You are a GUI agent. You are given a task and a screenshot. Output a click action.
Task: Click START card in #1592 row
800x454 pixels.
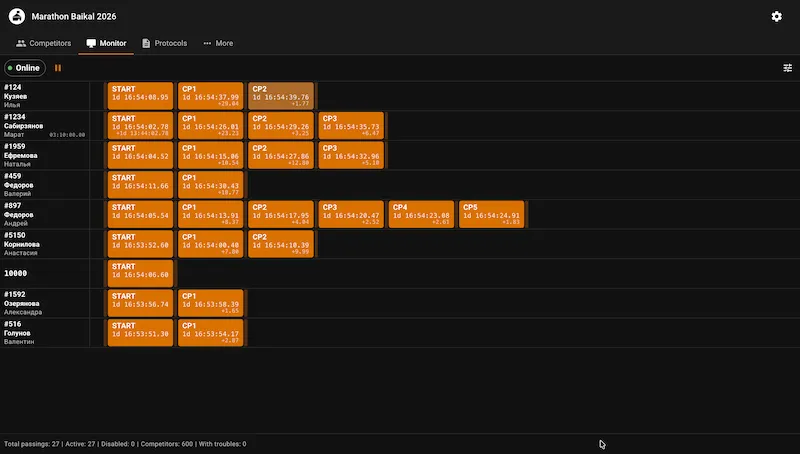(140, 303)
